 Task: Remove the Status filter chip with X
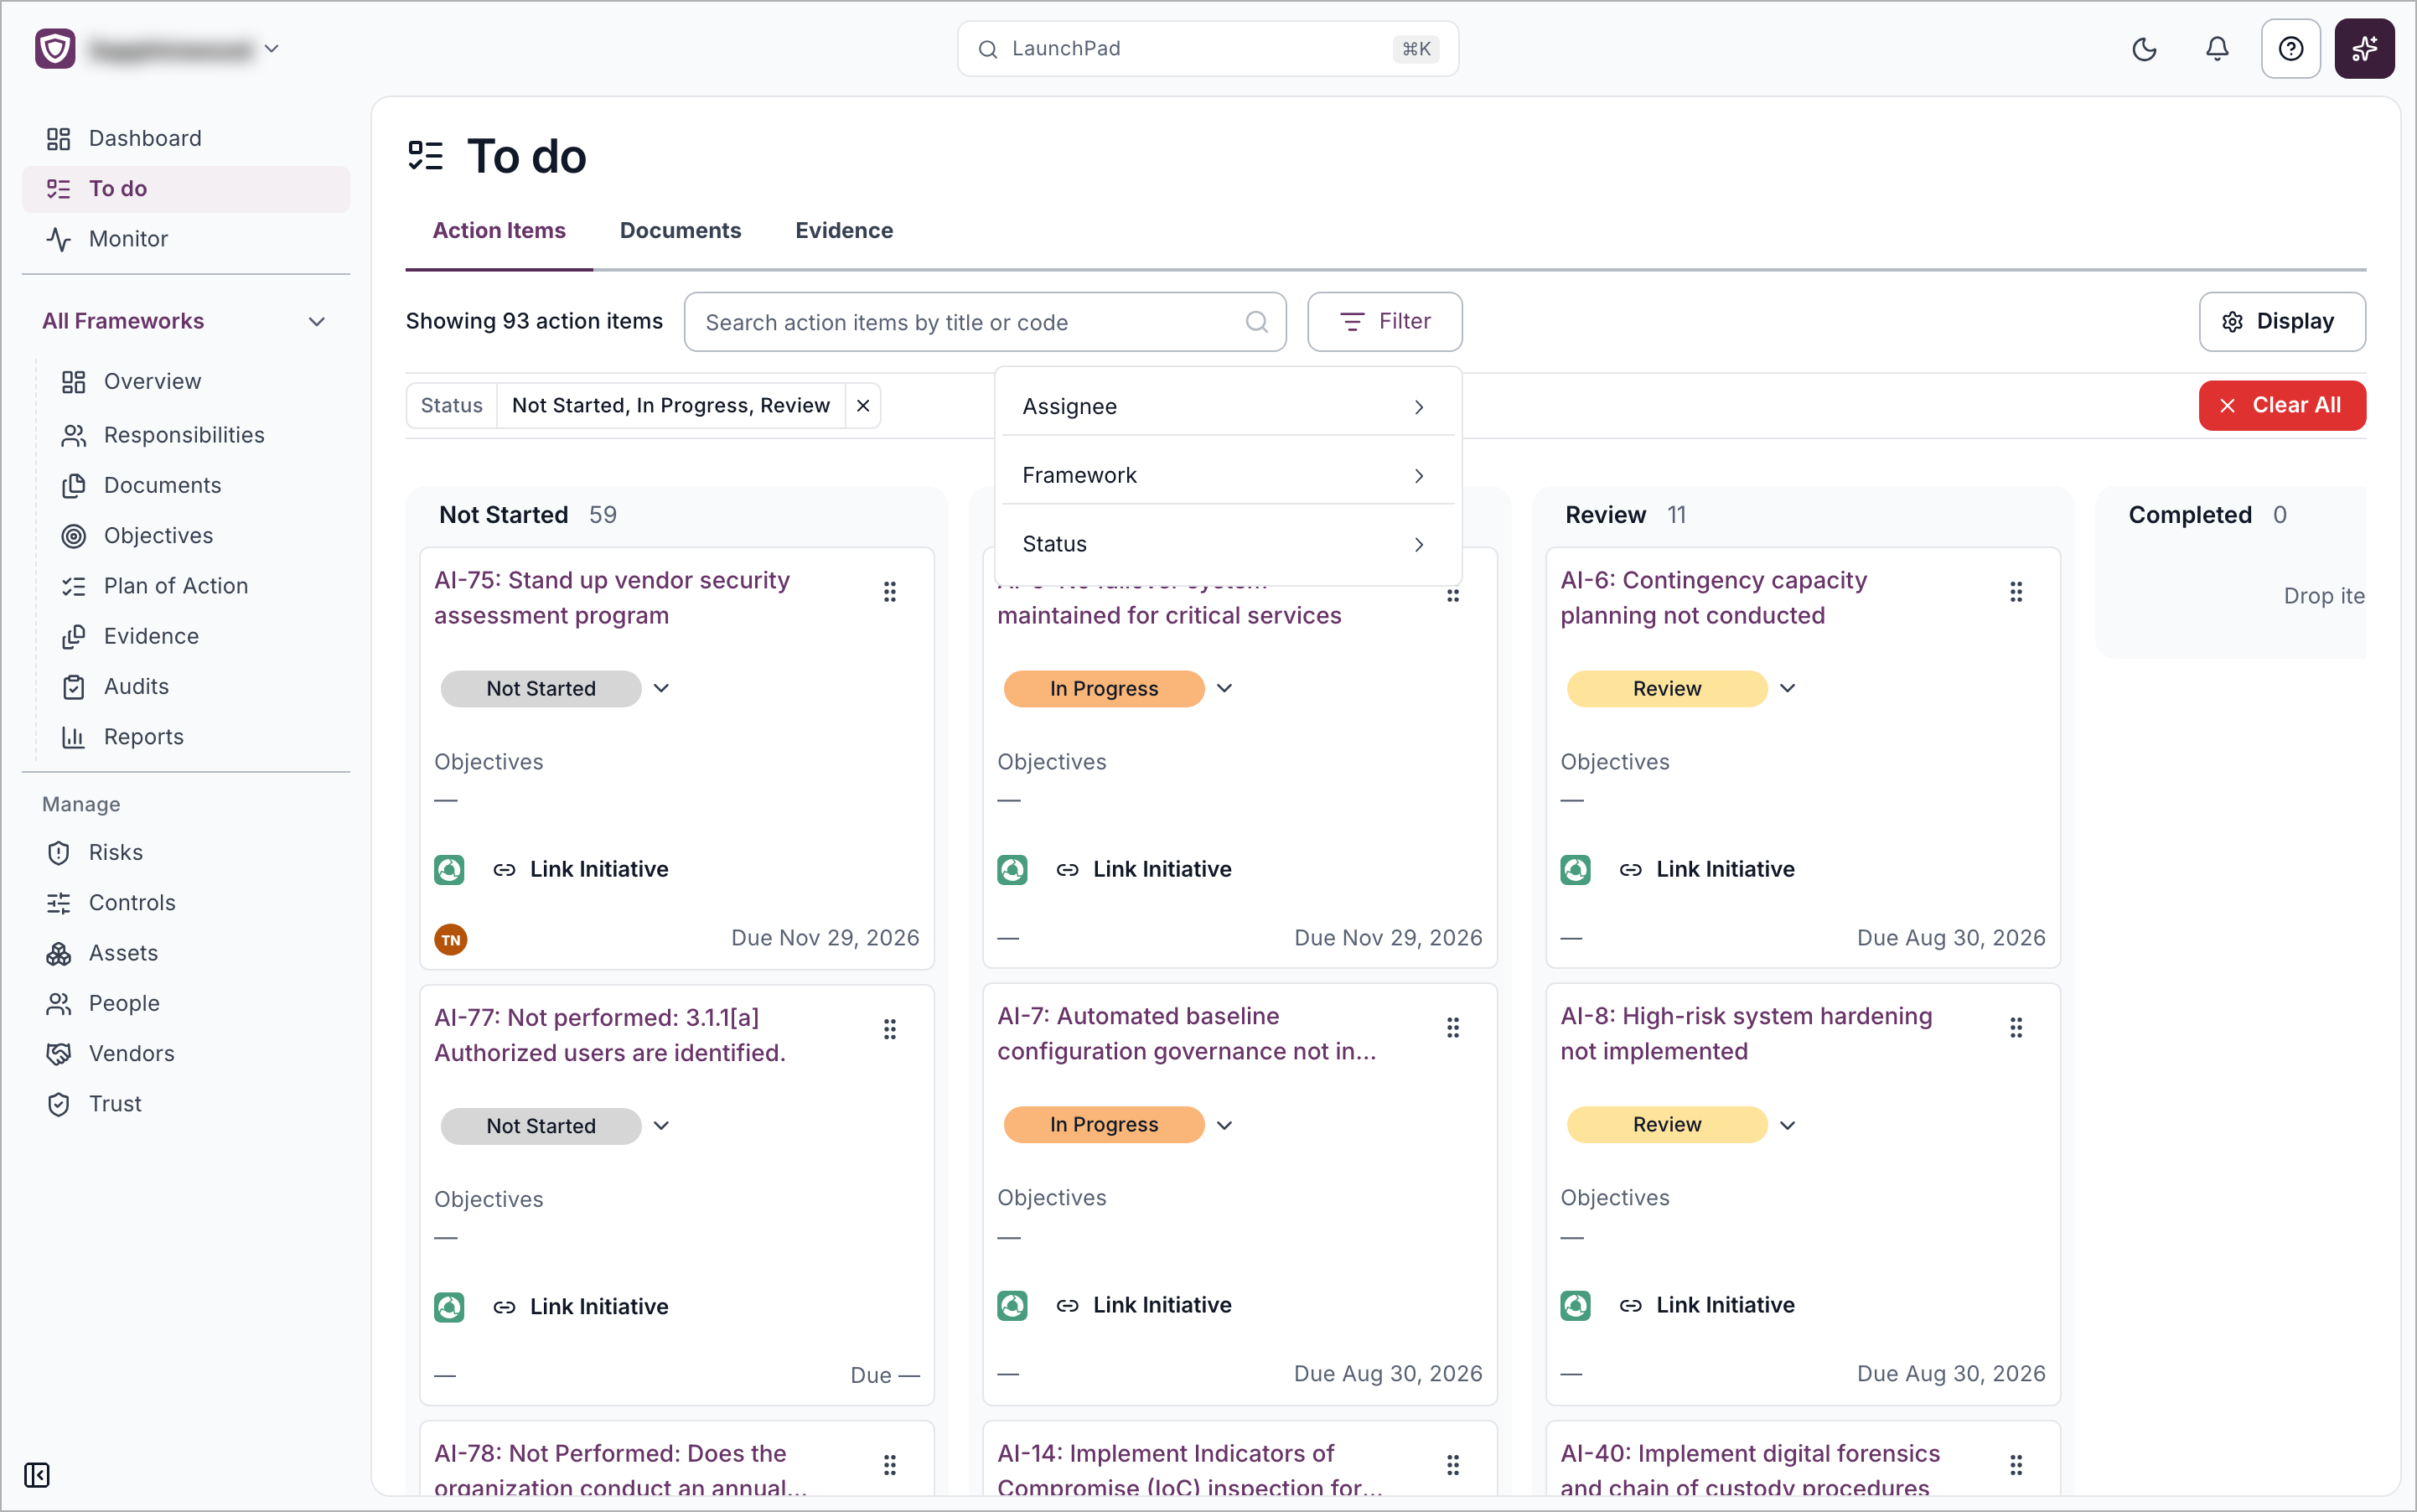pos(862,405)
